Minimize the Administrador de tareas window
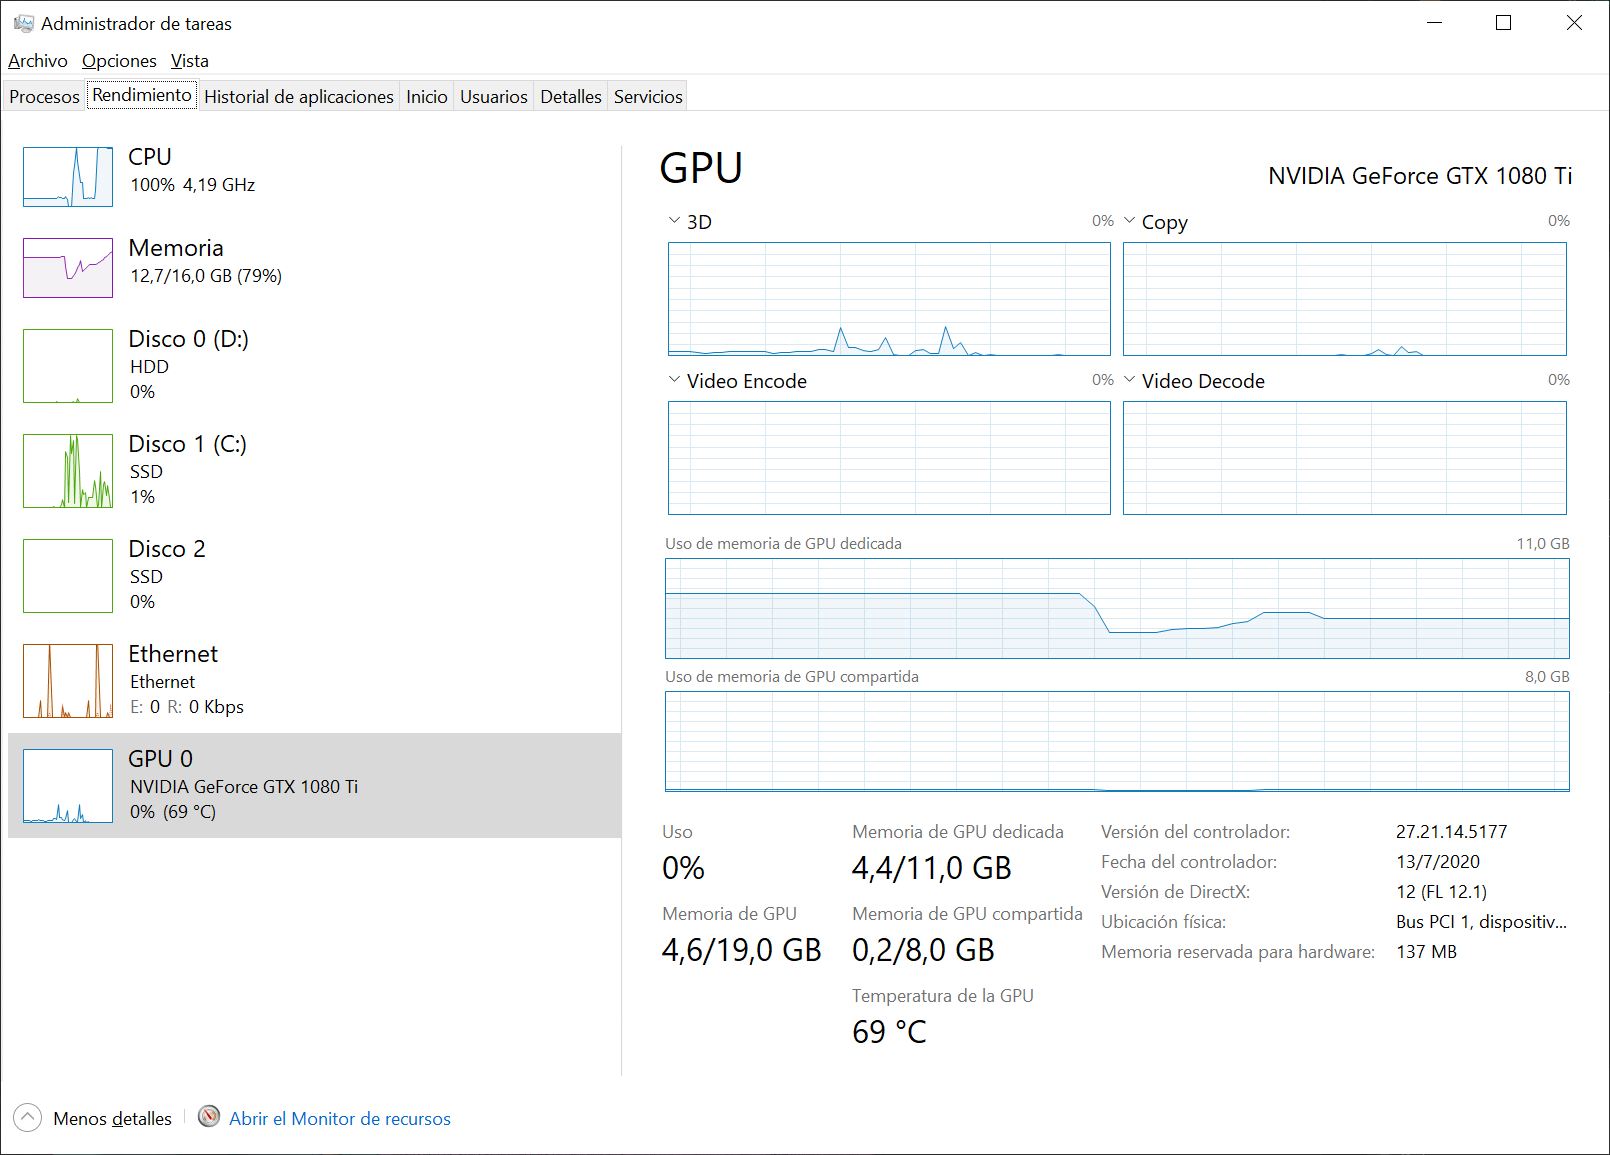The width and height of the screenshot is (1610, 1155). [x=1434, y=22]
